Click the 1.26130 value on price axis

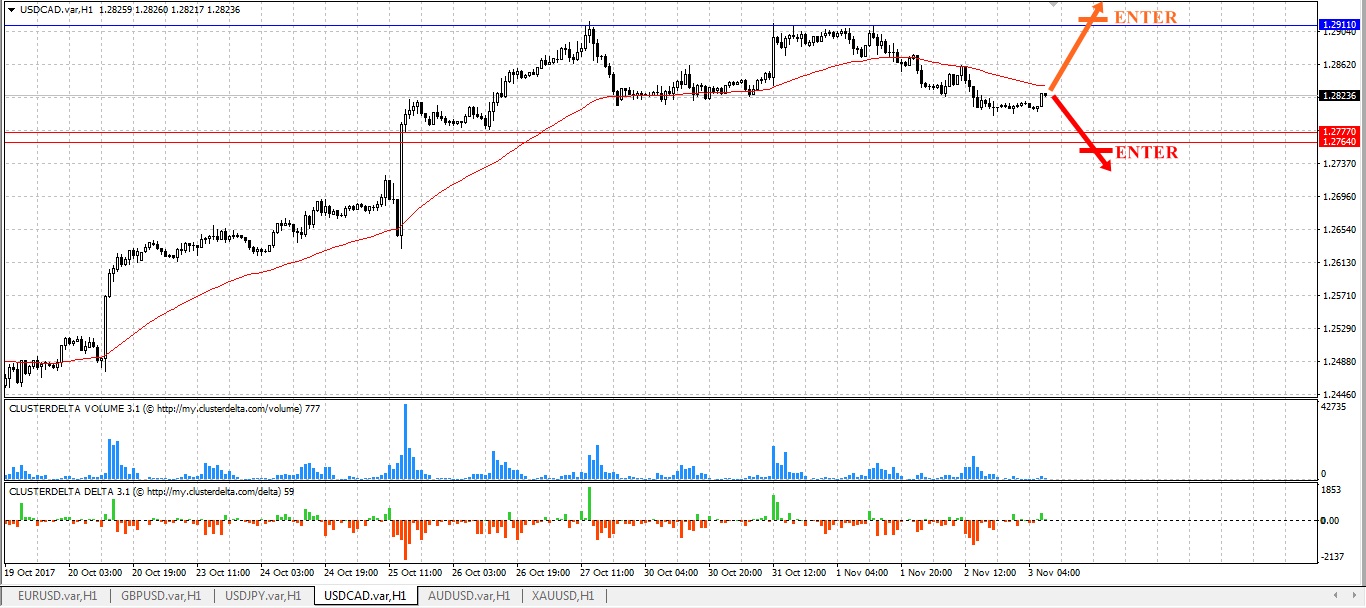tap(1337, 263)
